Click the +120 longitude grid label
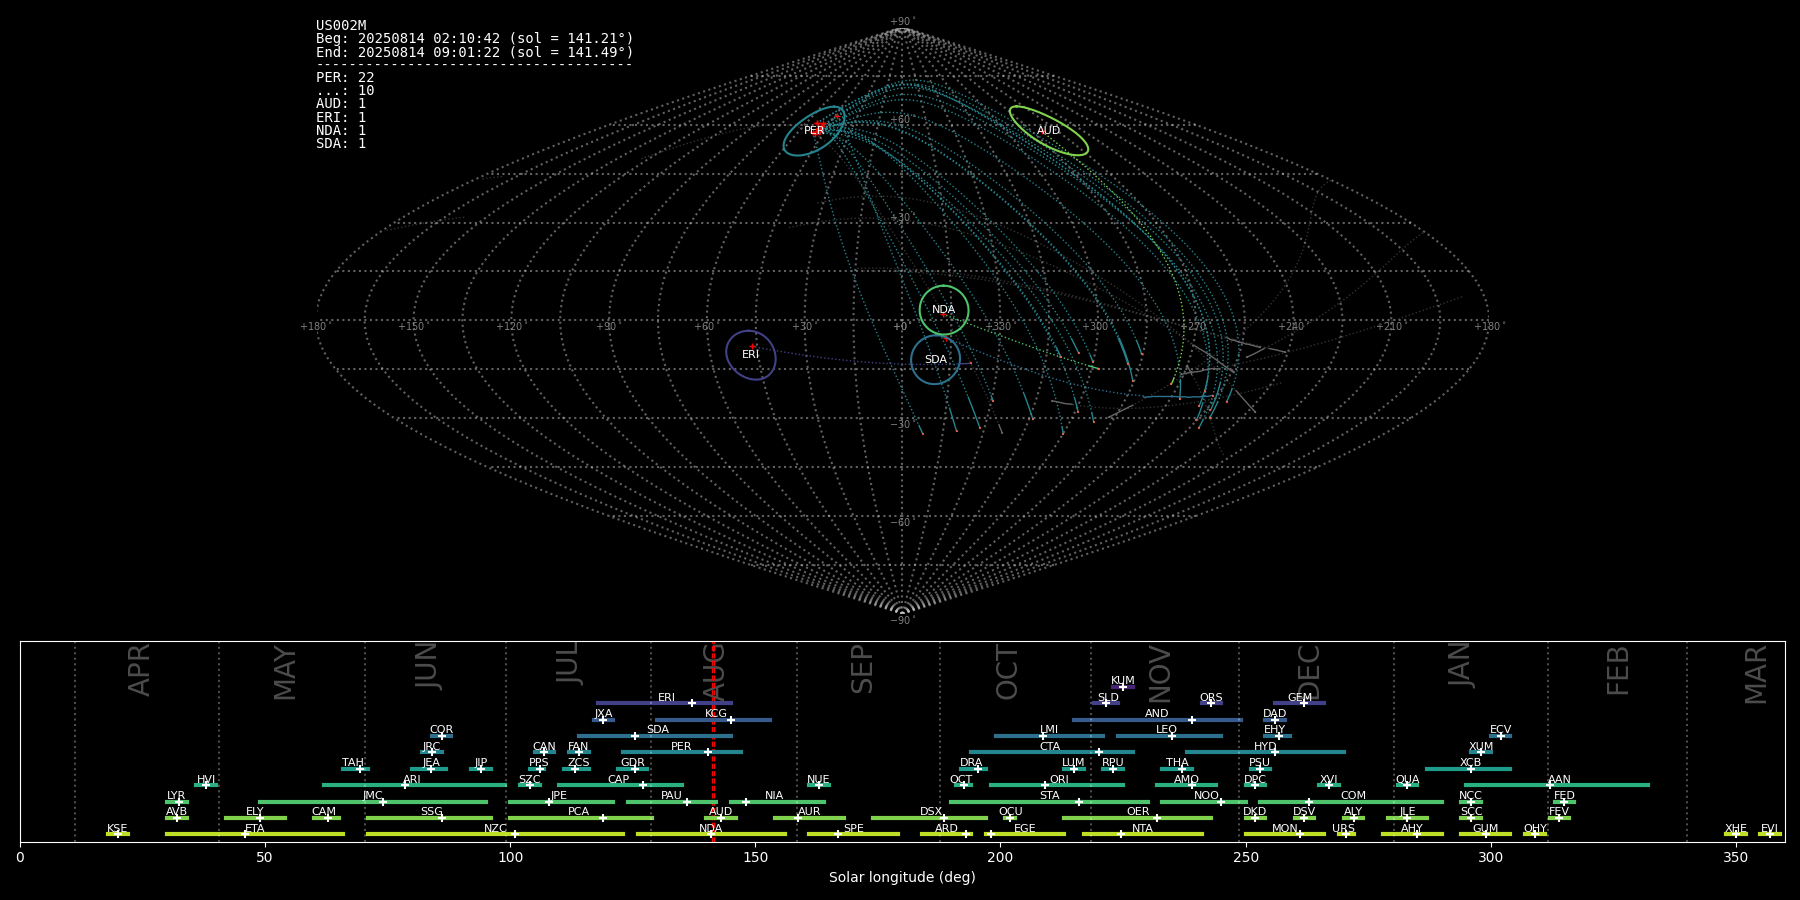The image size is (1800, 900). pyautogui.click(x=509, y=327)
